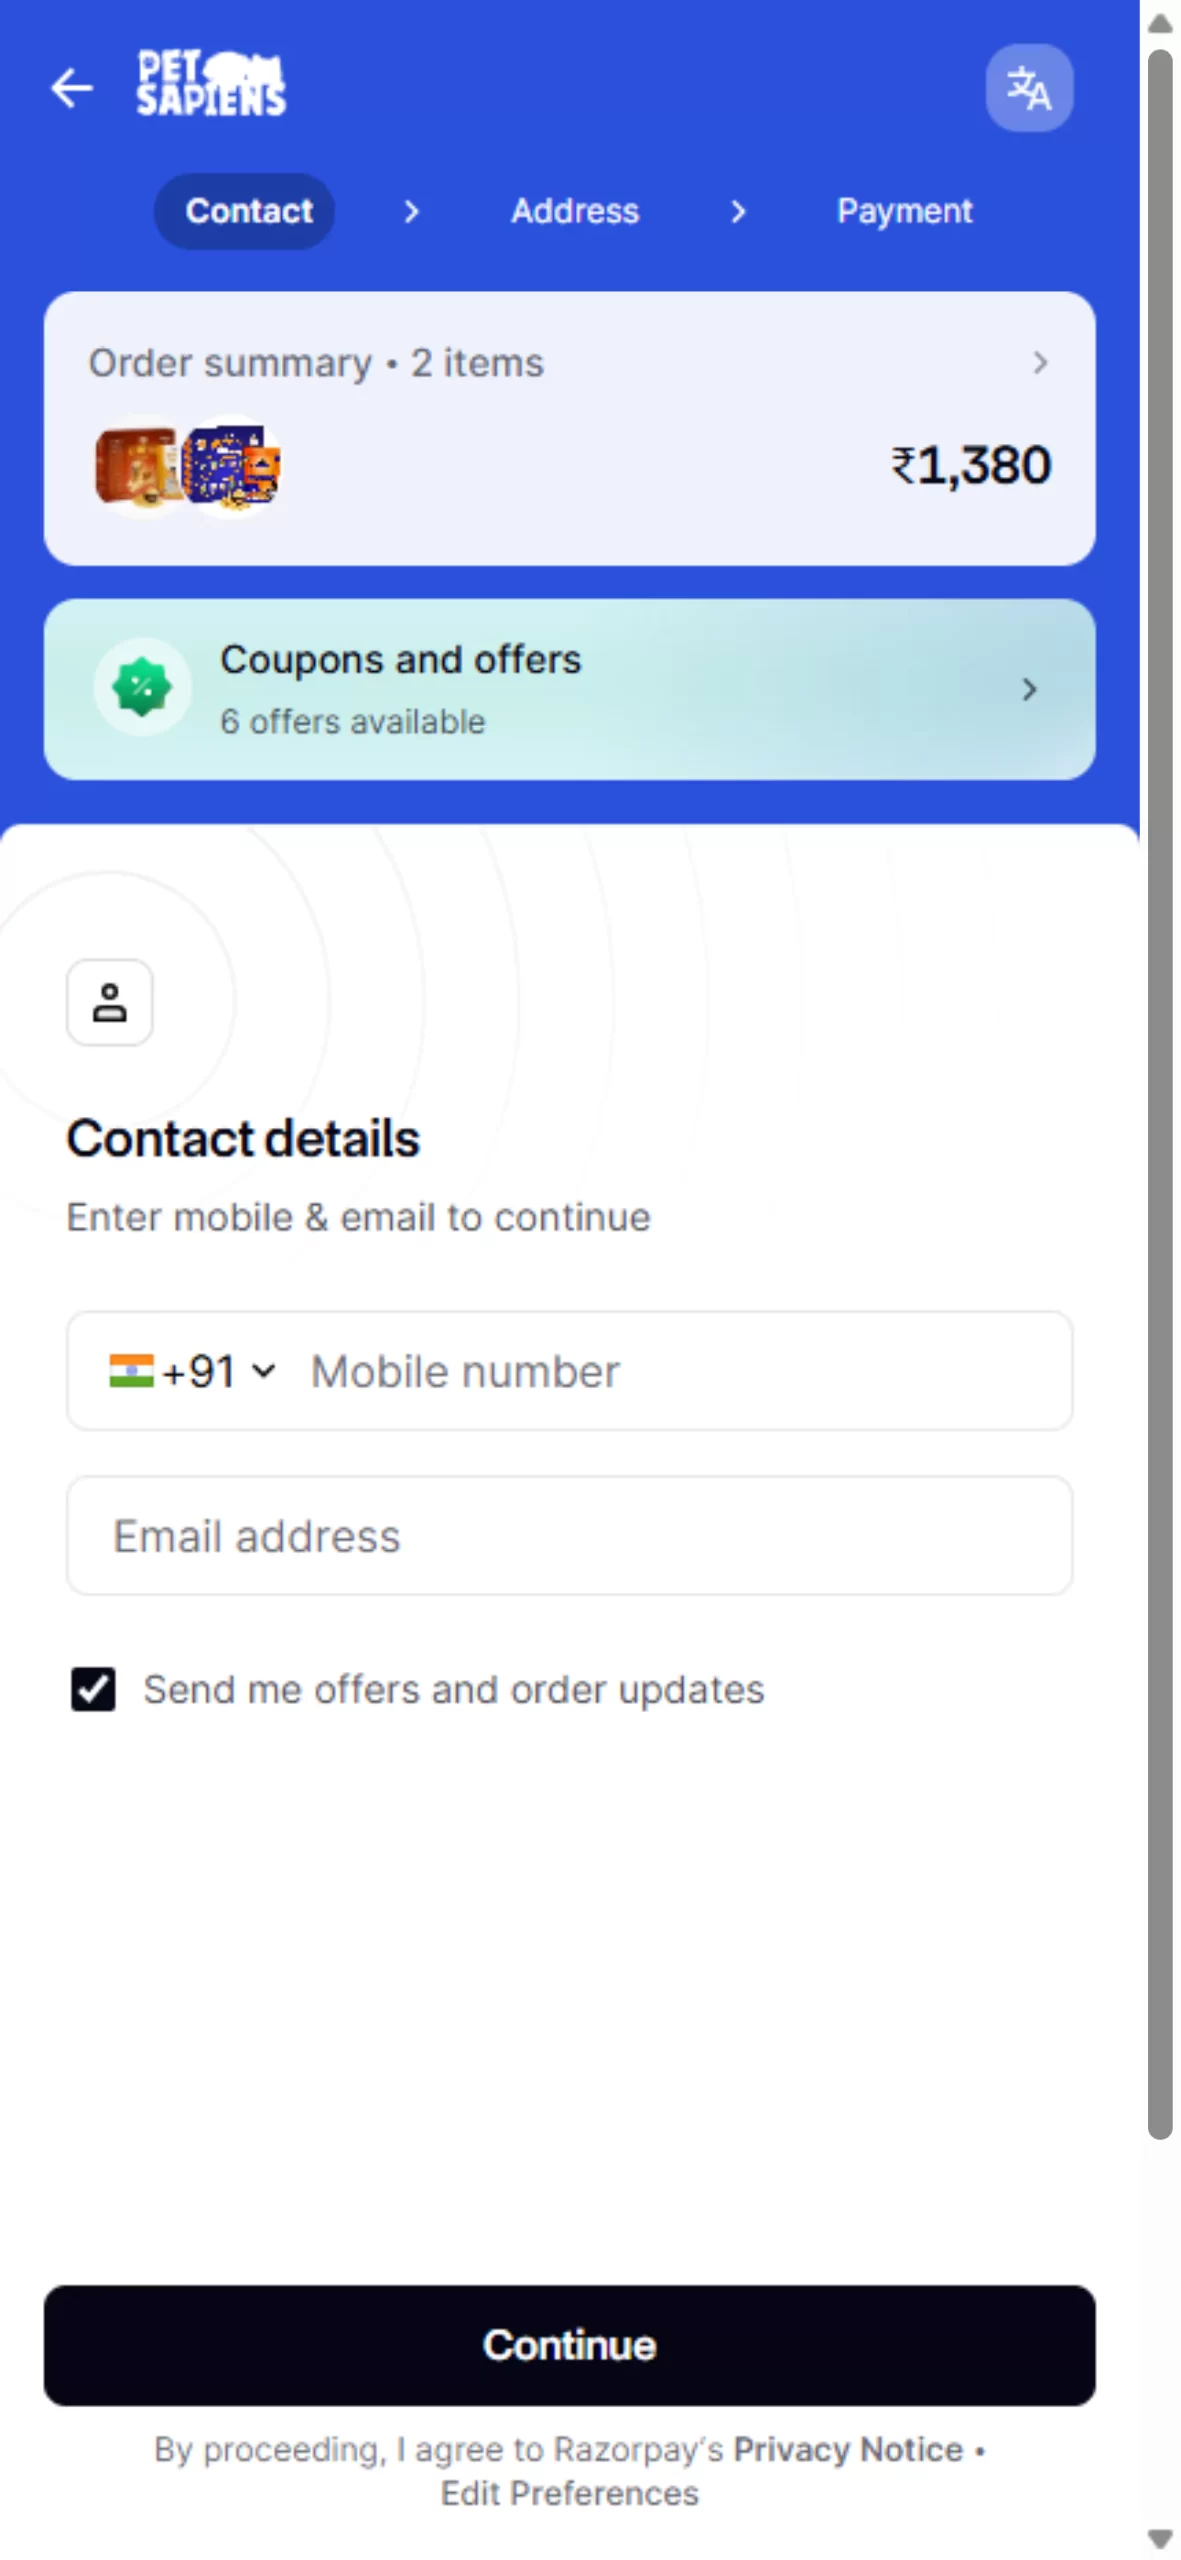1181x2560 pixels.
Task: Expand the Order summary chevron
Action: click(1040, 362)
